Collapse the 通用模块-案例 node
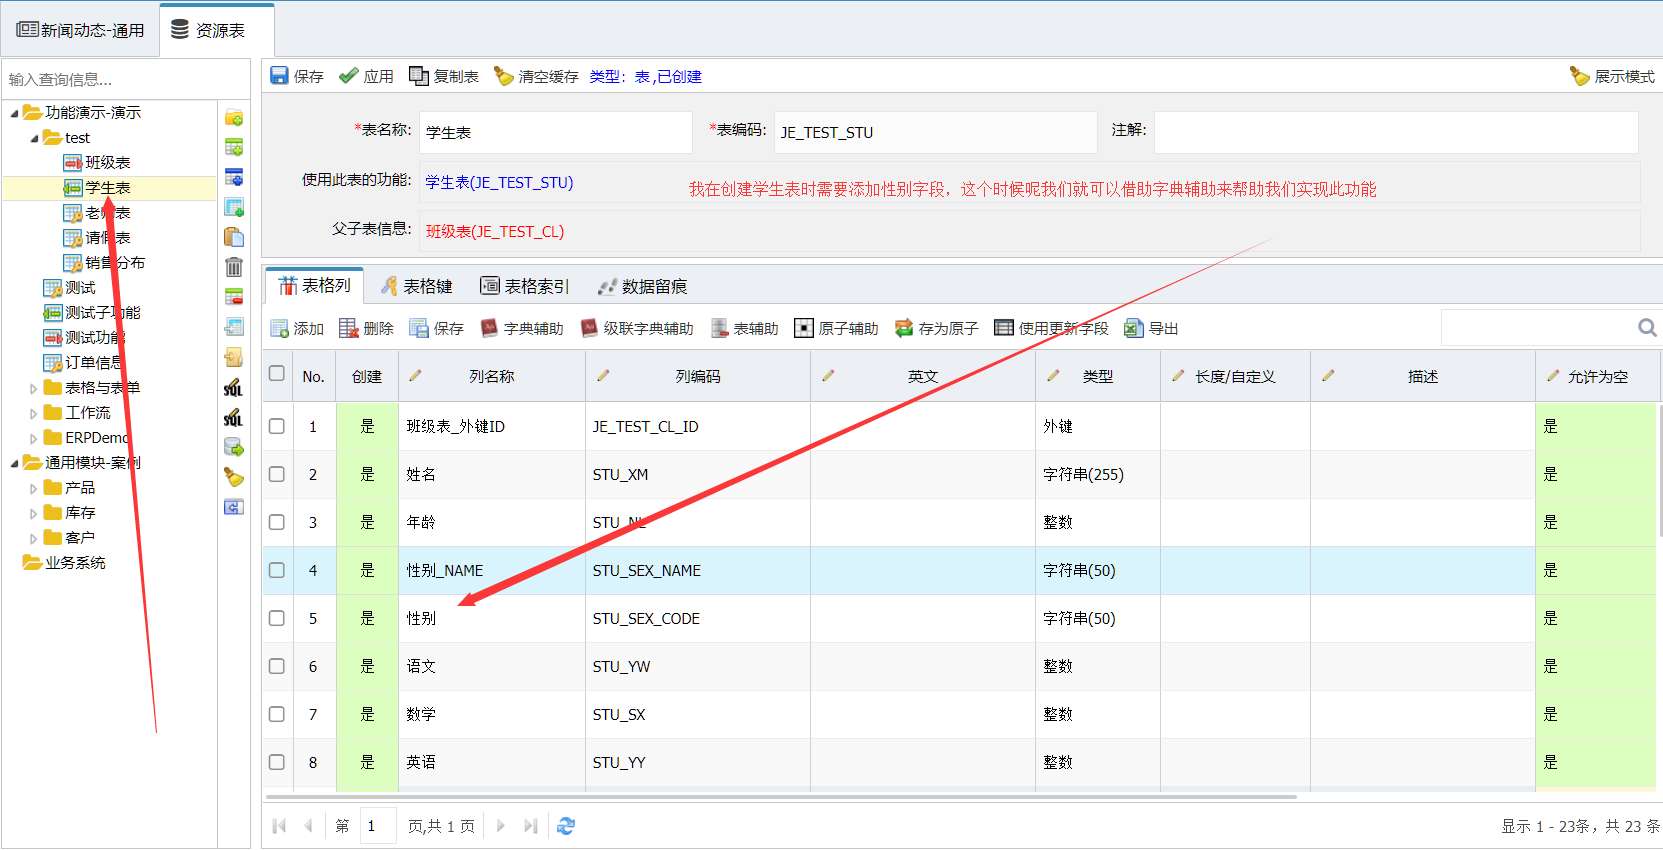 [14, 463]
